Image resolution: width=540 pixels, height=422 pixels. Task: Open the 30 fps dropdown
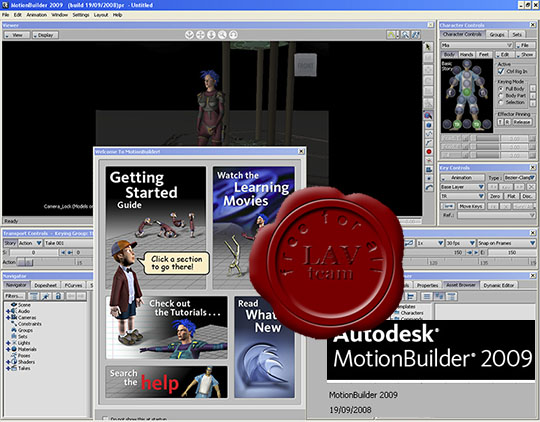click(461, 243)
